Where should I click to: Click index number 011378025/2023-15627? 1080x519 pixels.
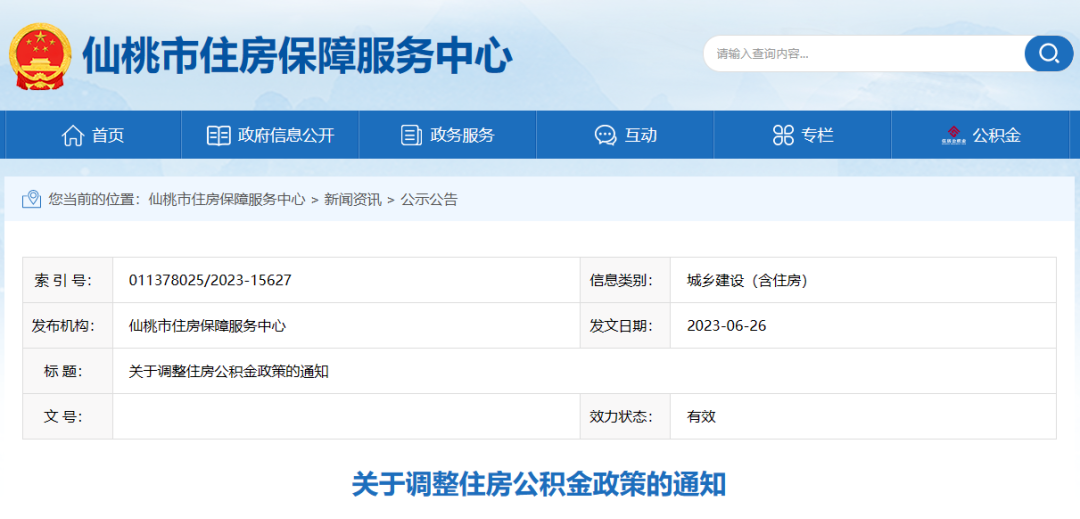(210, 280)
